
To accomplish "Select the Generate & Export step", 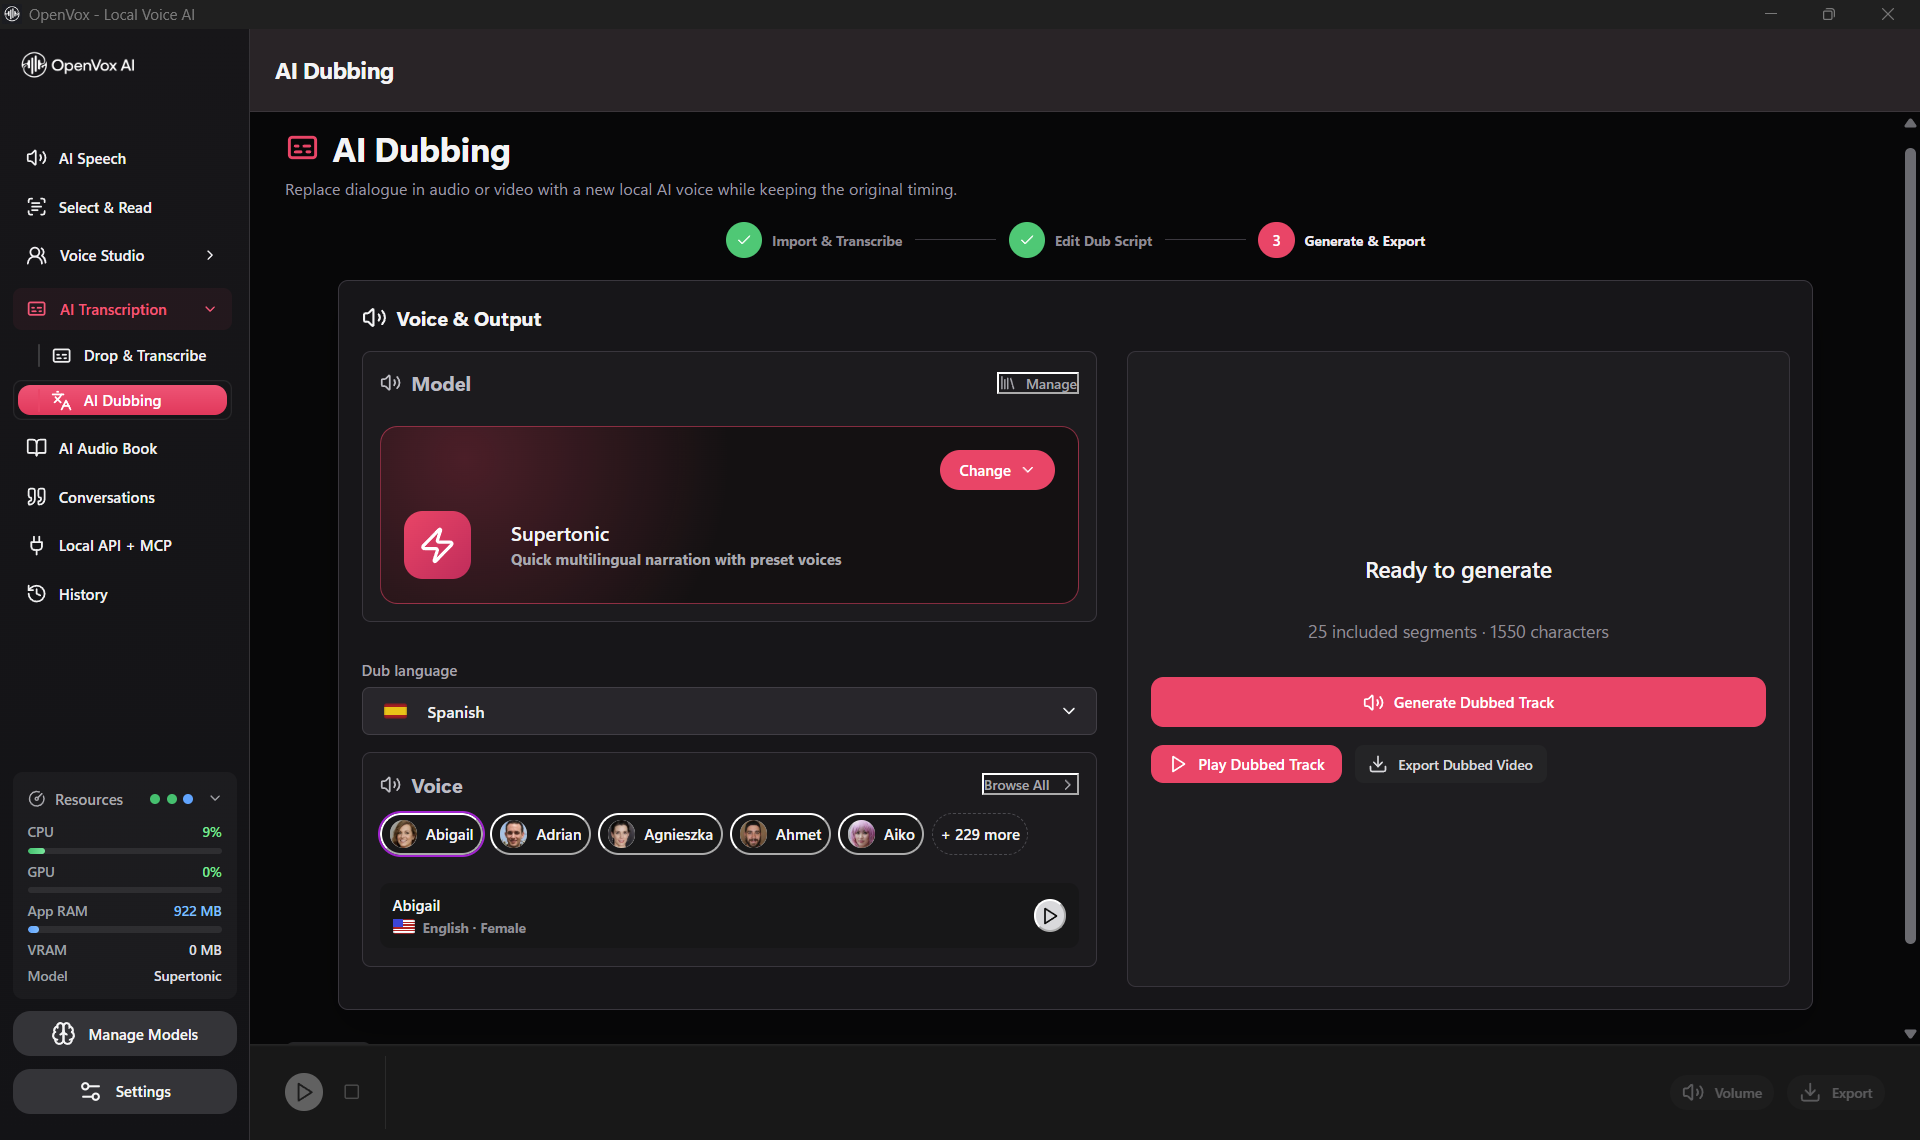I will pos(1341,241).
